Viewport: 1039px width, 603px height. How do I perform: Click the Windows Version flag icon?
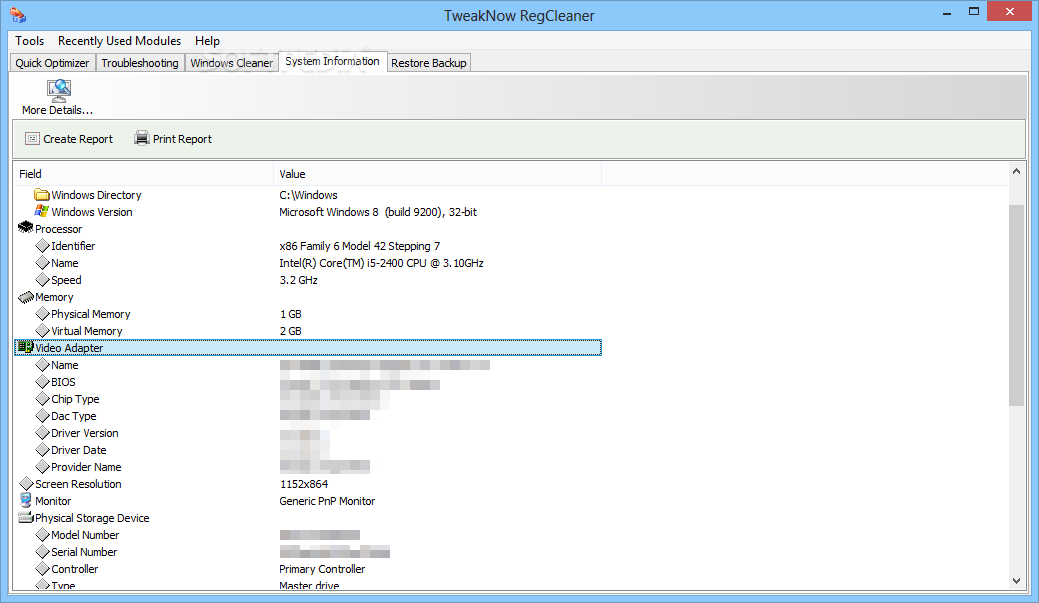coord(42,211)
